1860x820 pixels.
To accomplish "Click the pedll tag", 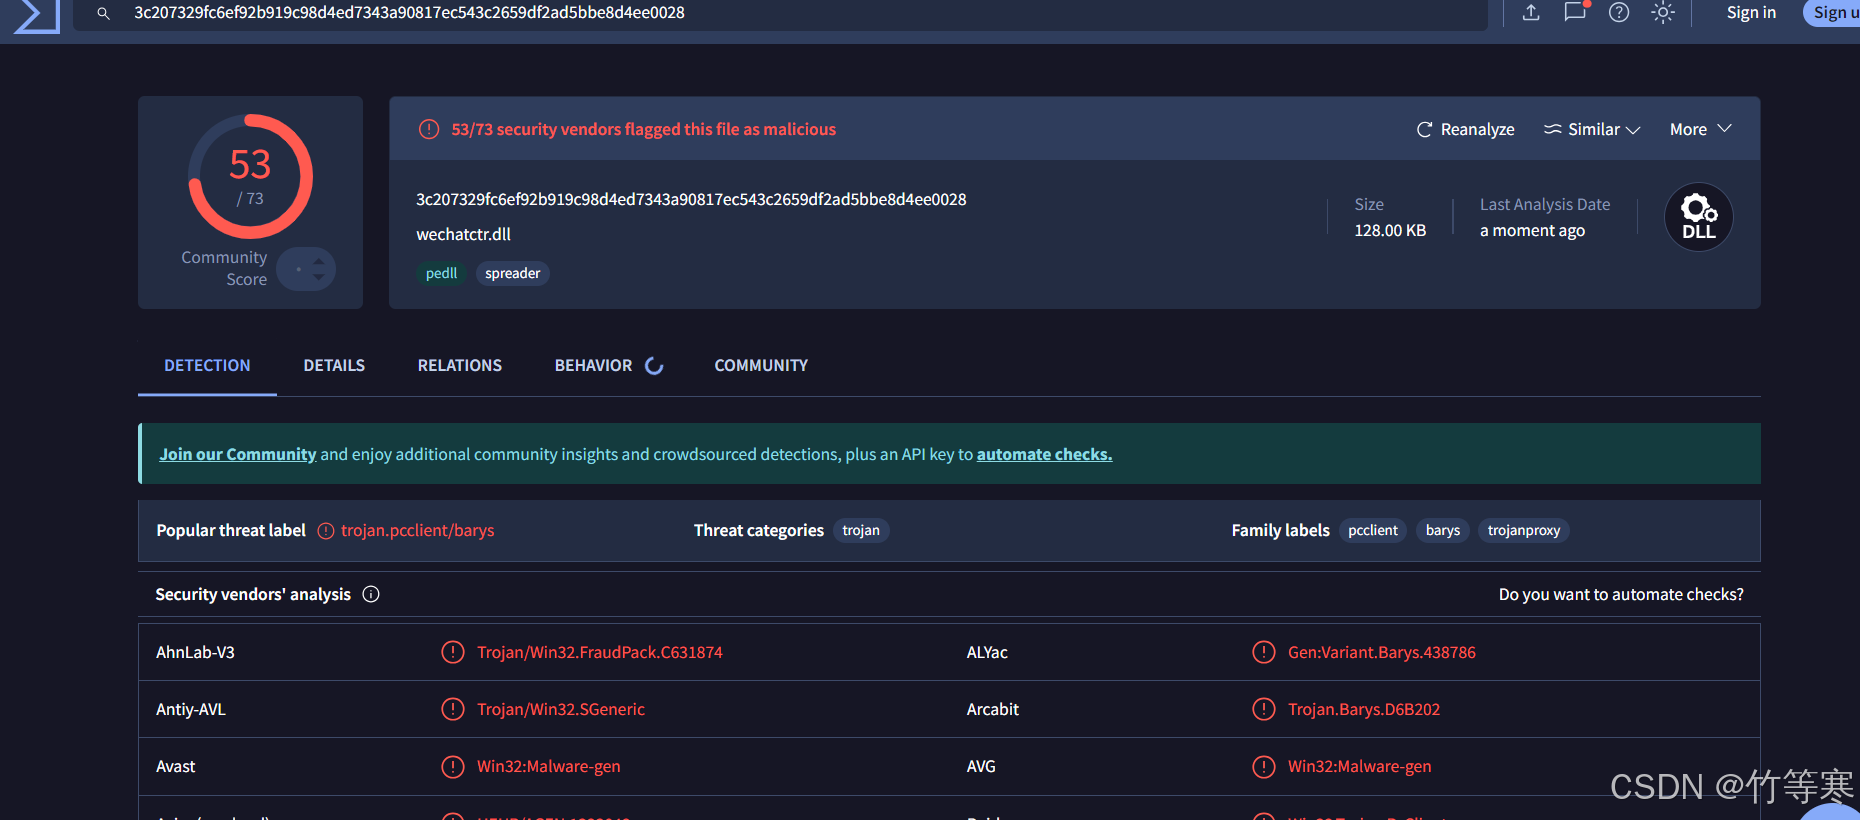I will [441, 274].
